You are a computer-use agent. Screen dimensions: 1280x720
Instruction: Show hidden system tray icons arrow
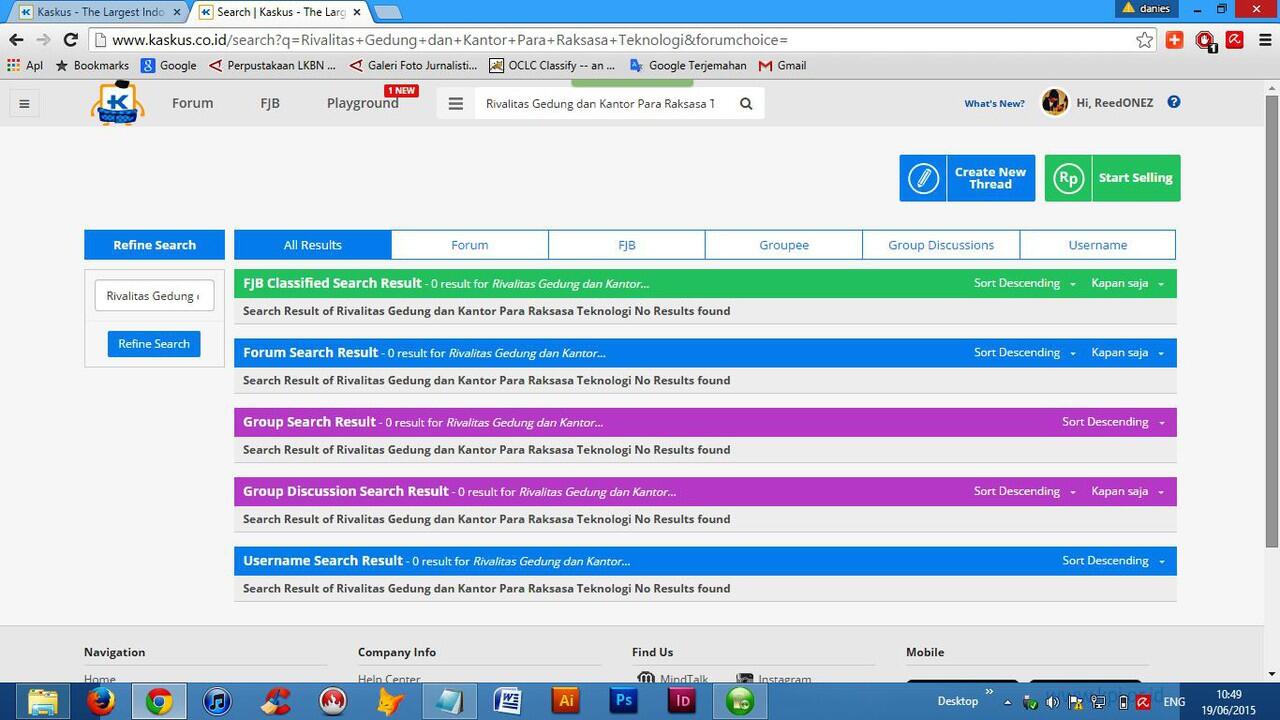[x=1007, y=702]
